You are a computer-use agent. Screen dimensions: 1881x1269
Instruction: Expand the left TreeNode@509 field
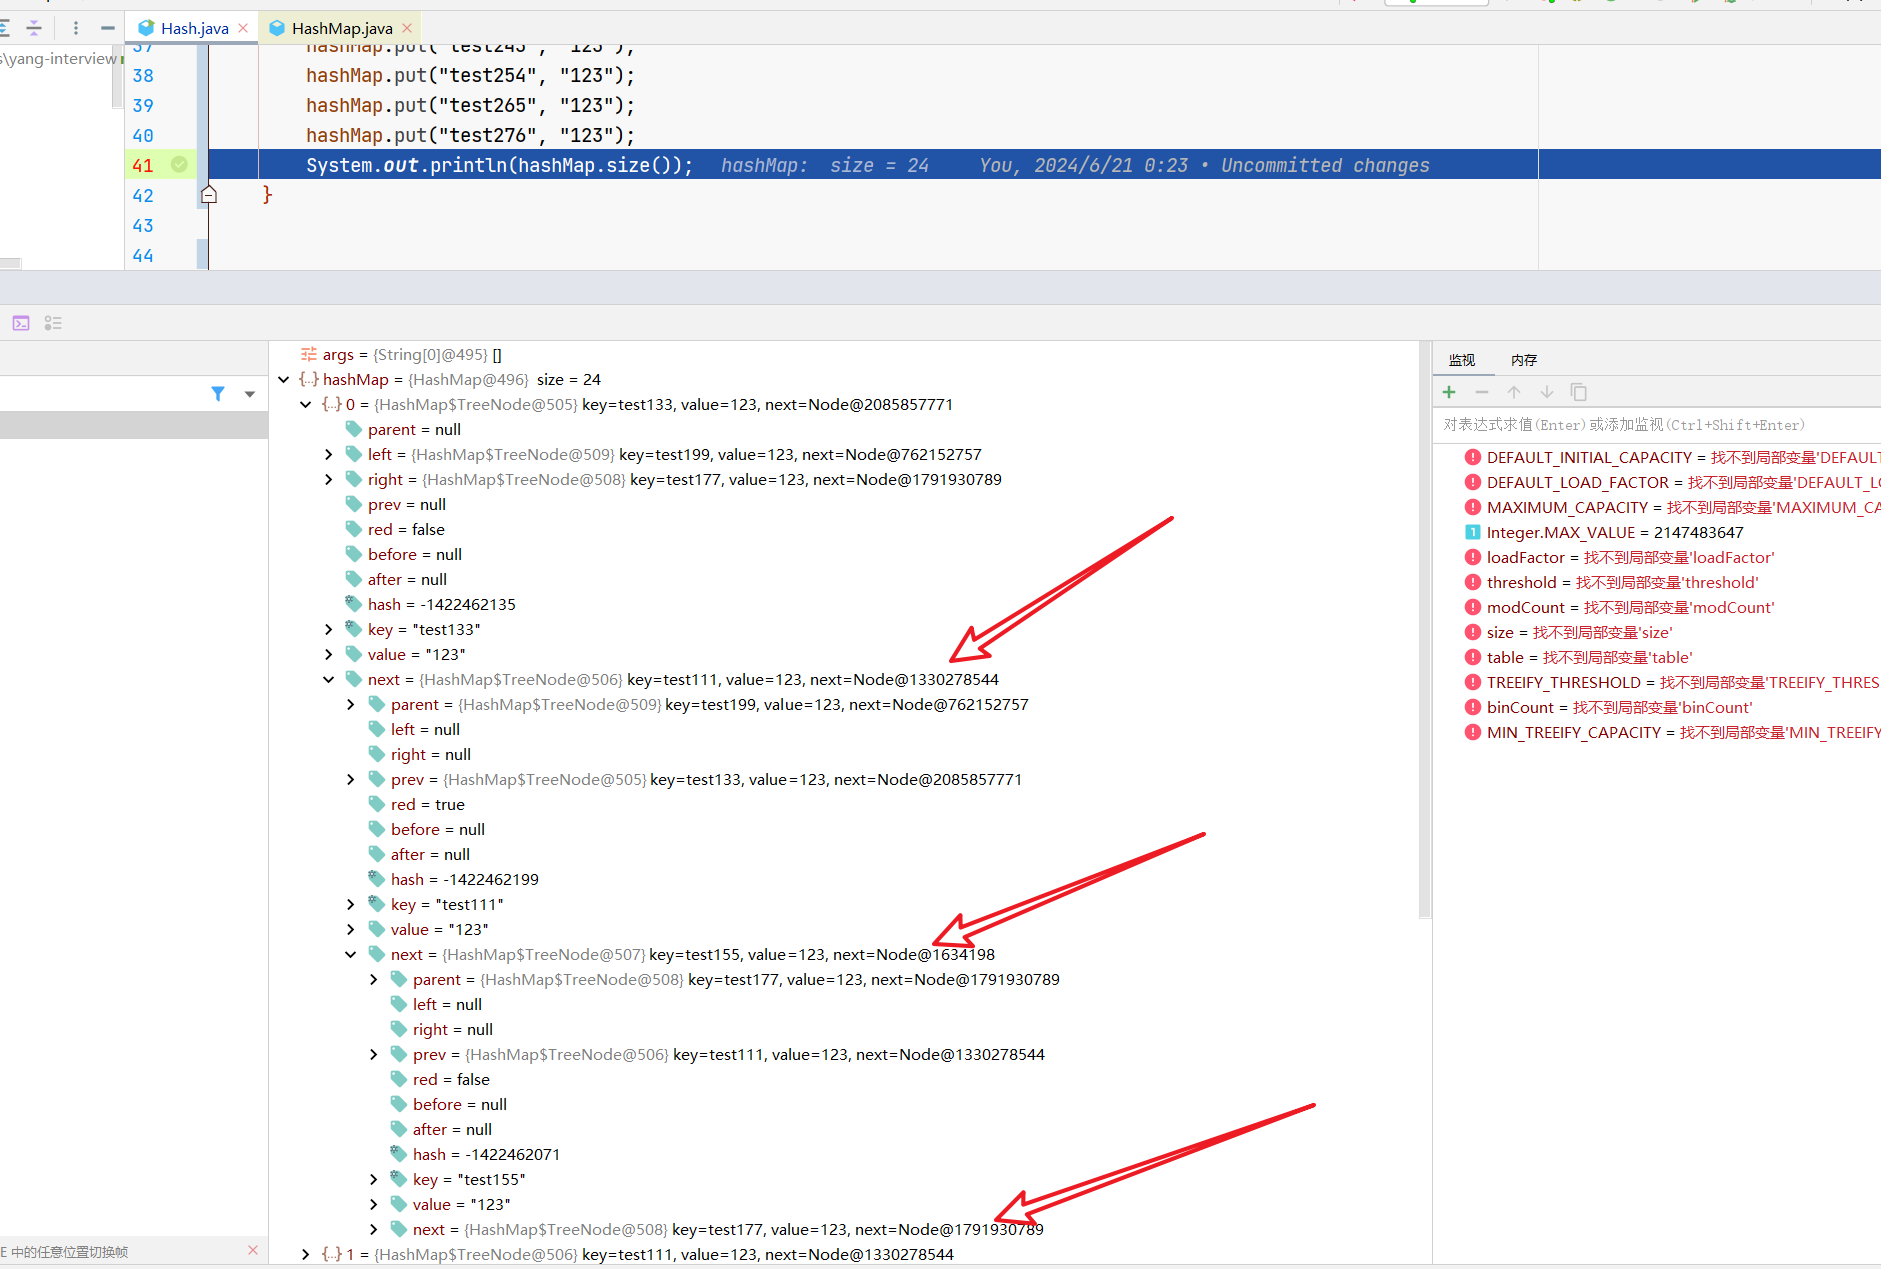tap(329, 455)
